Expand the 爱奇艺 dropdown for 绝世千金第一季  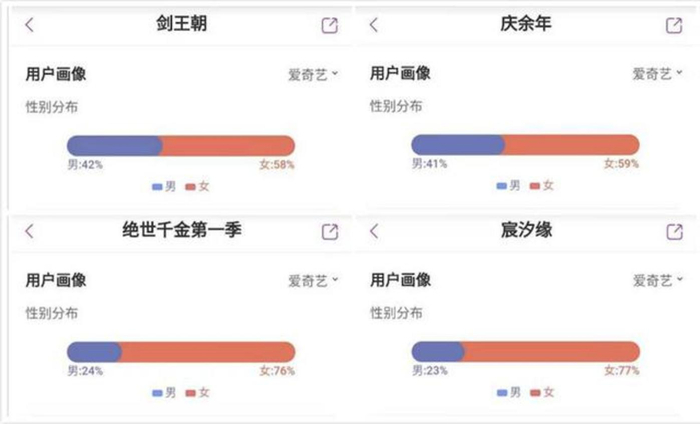point(314,281)
